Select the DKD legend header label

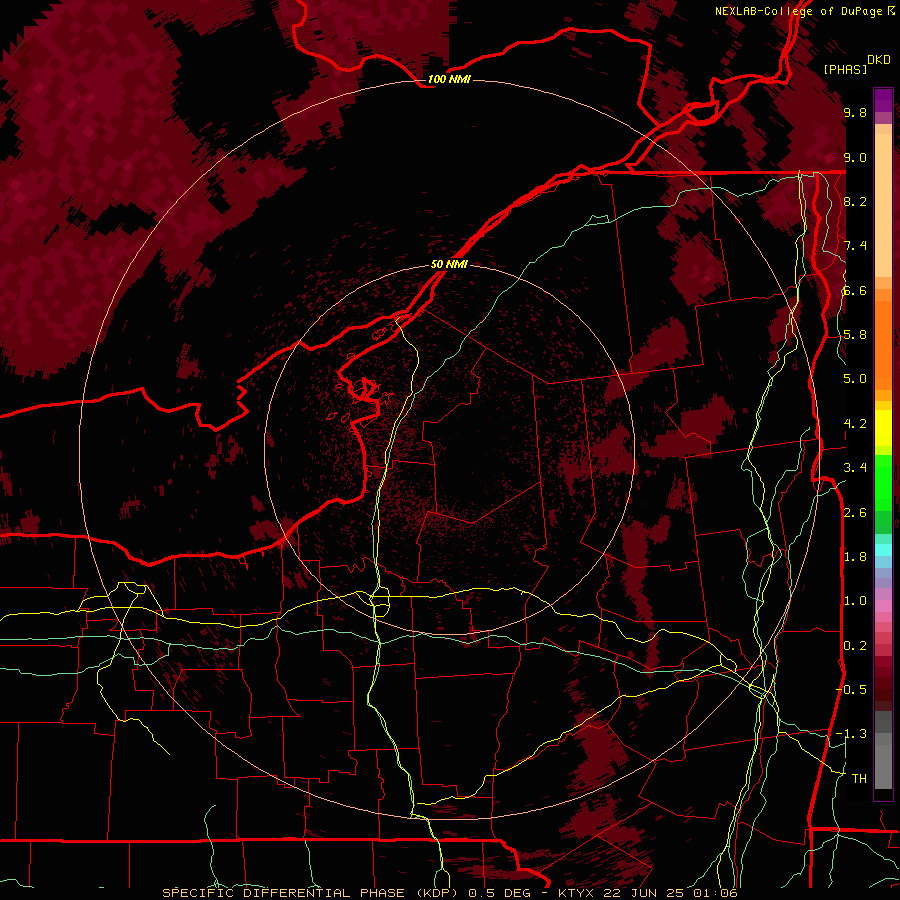click(x=879, y=60)
